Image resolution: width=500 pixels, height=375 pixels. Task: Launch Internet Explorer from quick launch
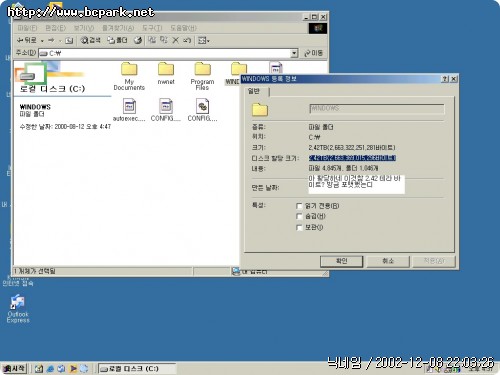point(50,369)
